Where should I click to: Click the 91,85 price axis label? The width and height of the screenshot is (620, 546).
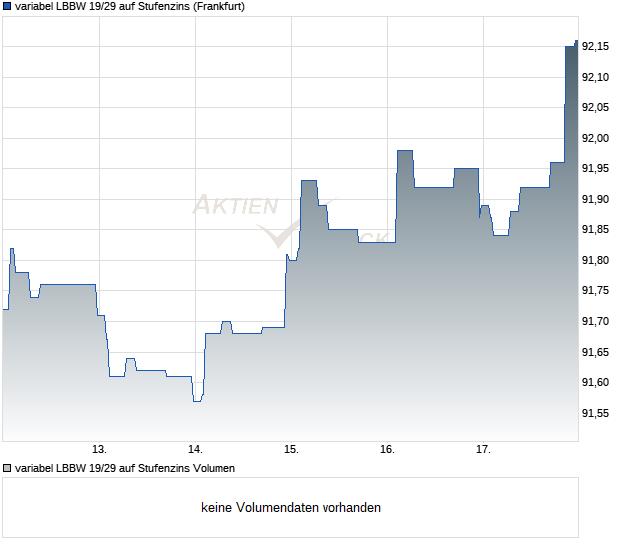pos(595,229)
